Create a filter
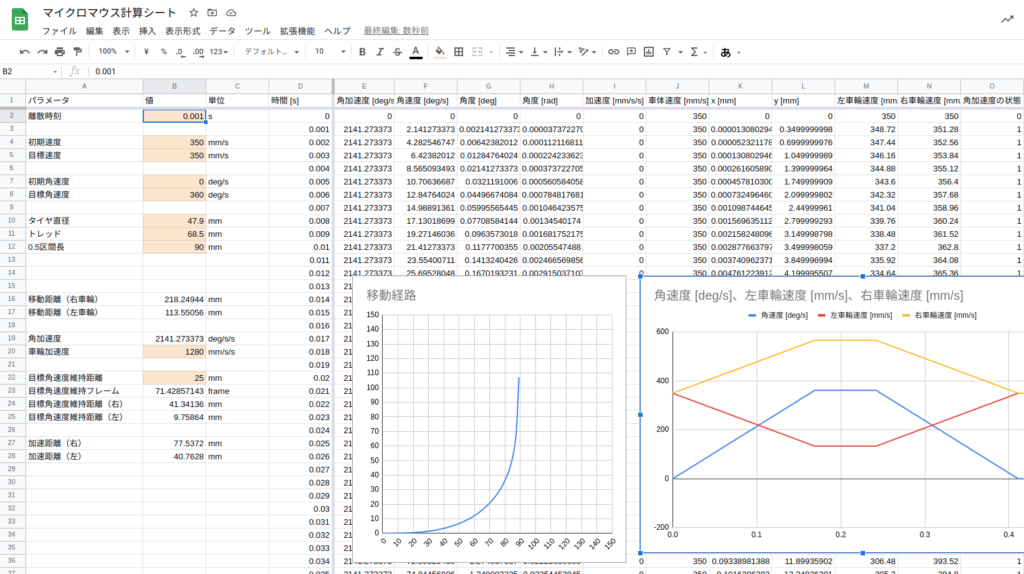Screen dimensions: 1024x574 point(667,52)
